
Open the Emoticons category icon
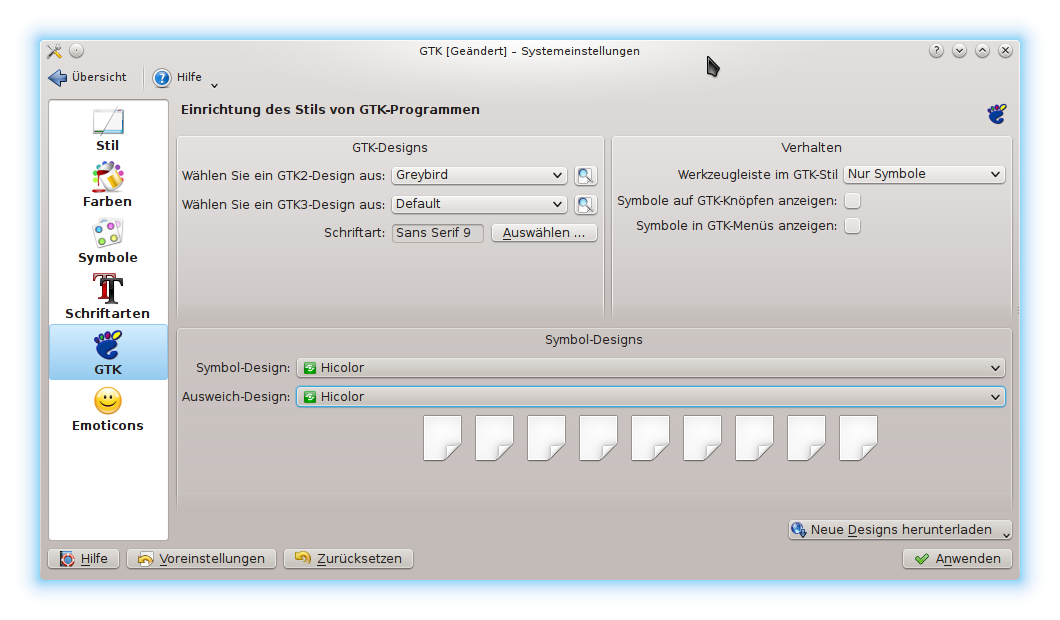point(107,401)
